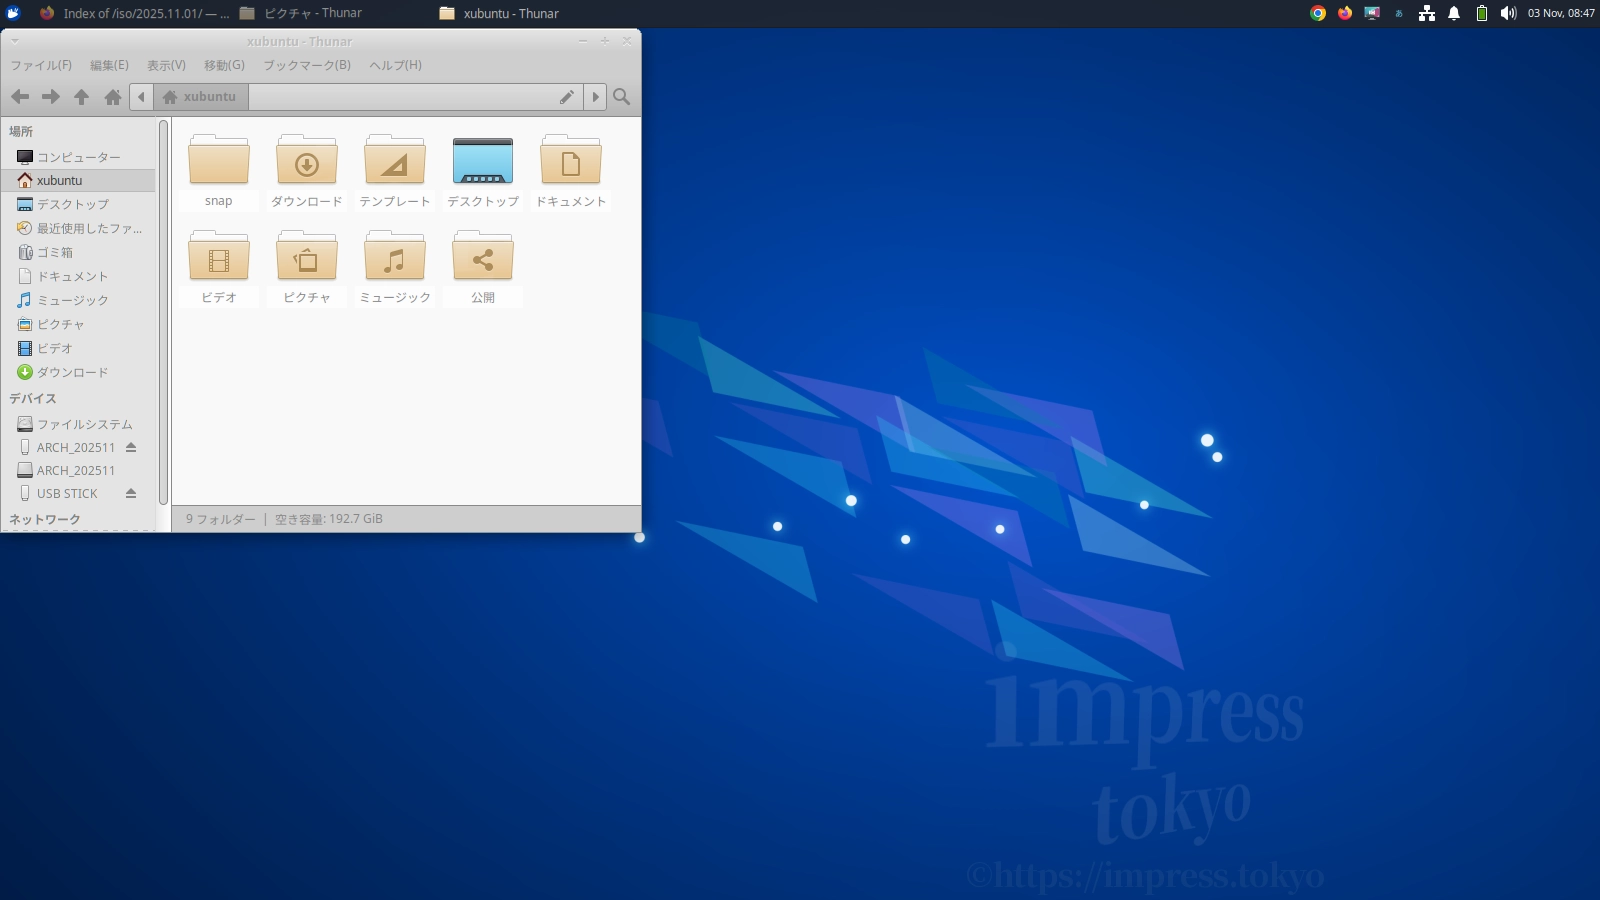The height and width of the screenshot is (900, 1600).
Task: Open the notifications bell icon
Action: click(1454, 13)
